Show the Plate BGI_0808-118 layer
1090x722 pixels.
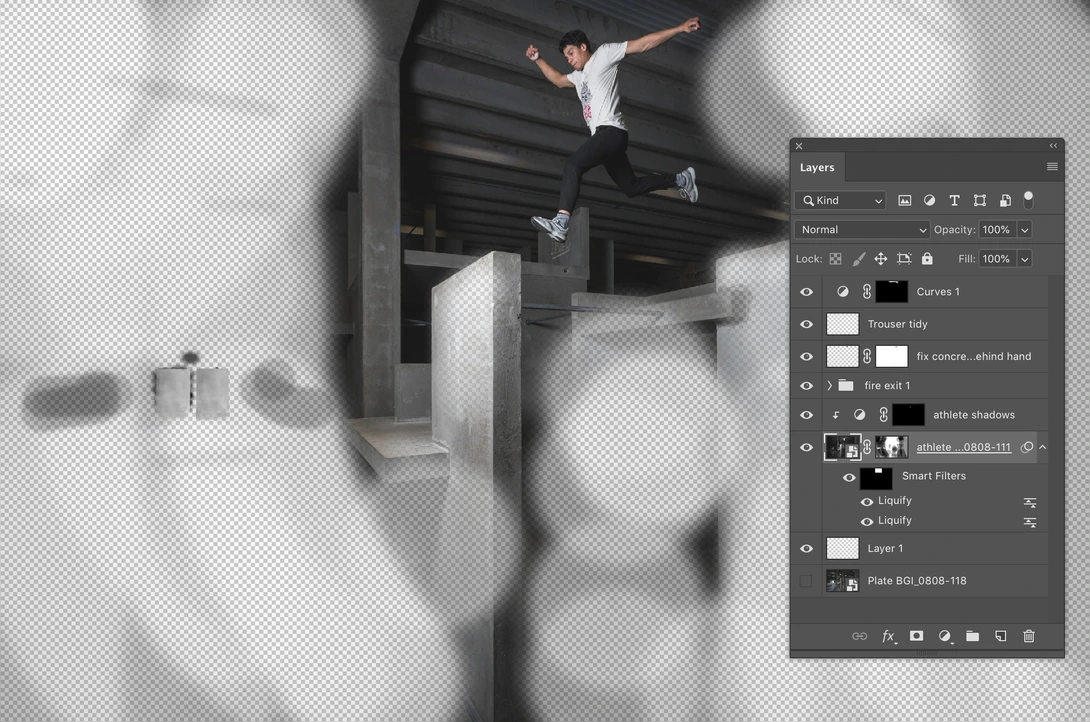pyautogui.click(x=806, y=581)
